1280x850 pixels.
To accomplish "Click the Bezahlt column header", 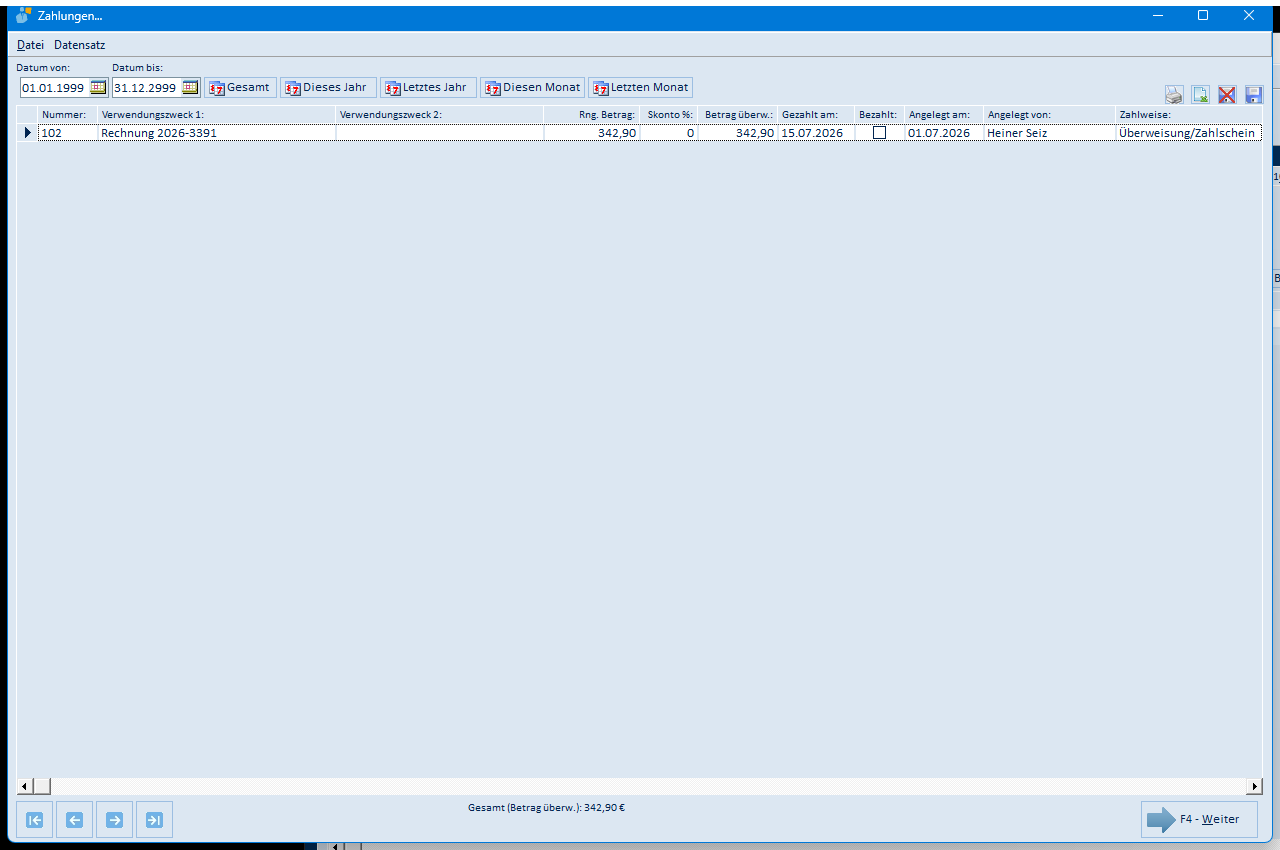I will pos(880,115).
